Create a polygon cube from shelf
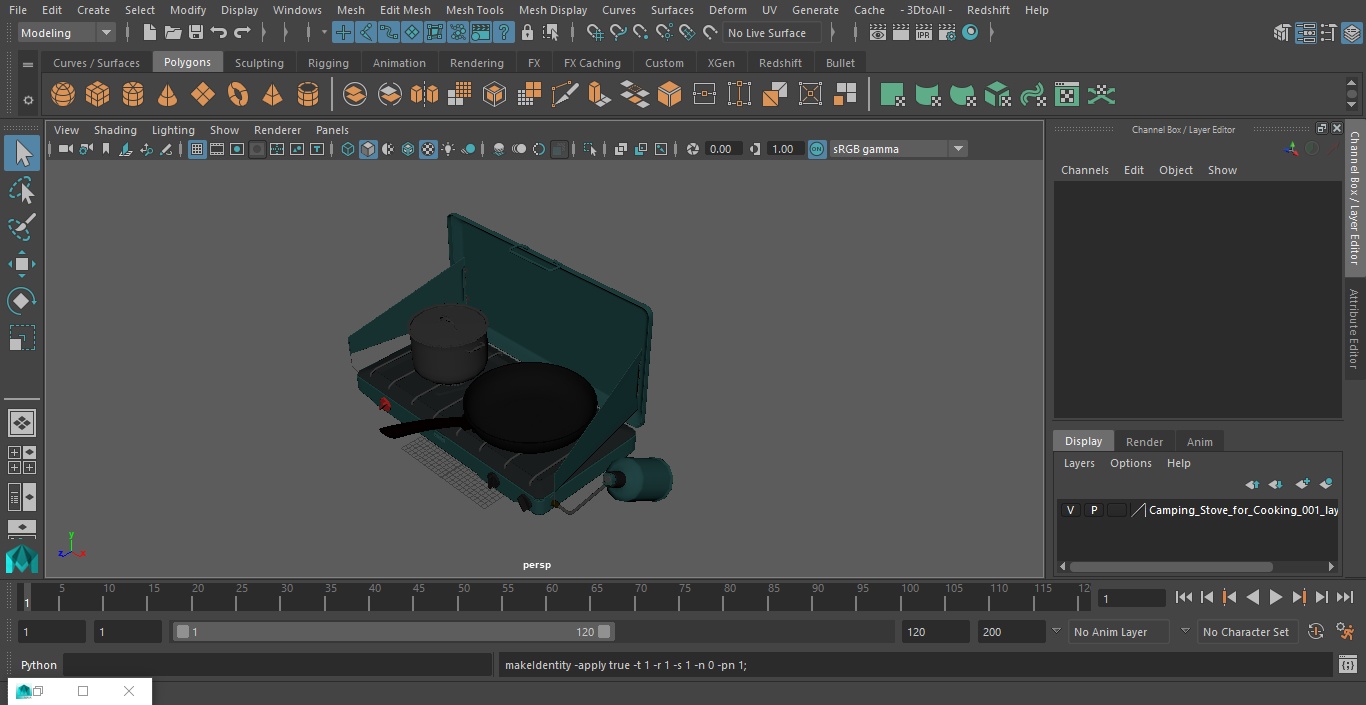The width and height of the screenshot is (1366, 705). 98,95
